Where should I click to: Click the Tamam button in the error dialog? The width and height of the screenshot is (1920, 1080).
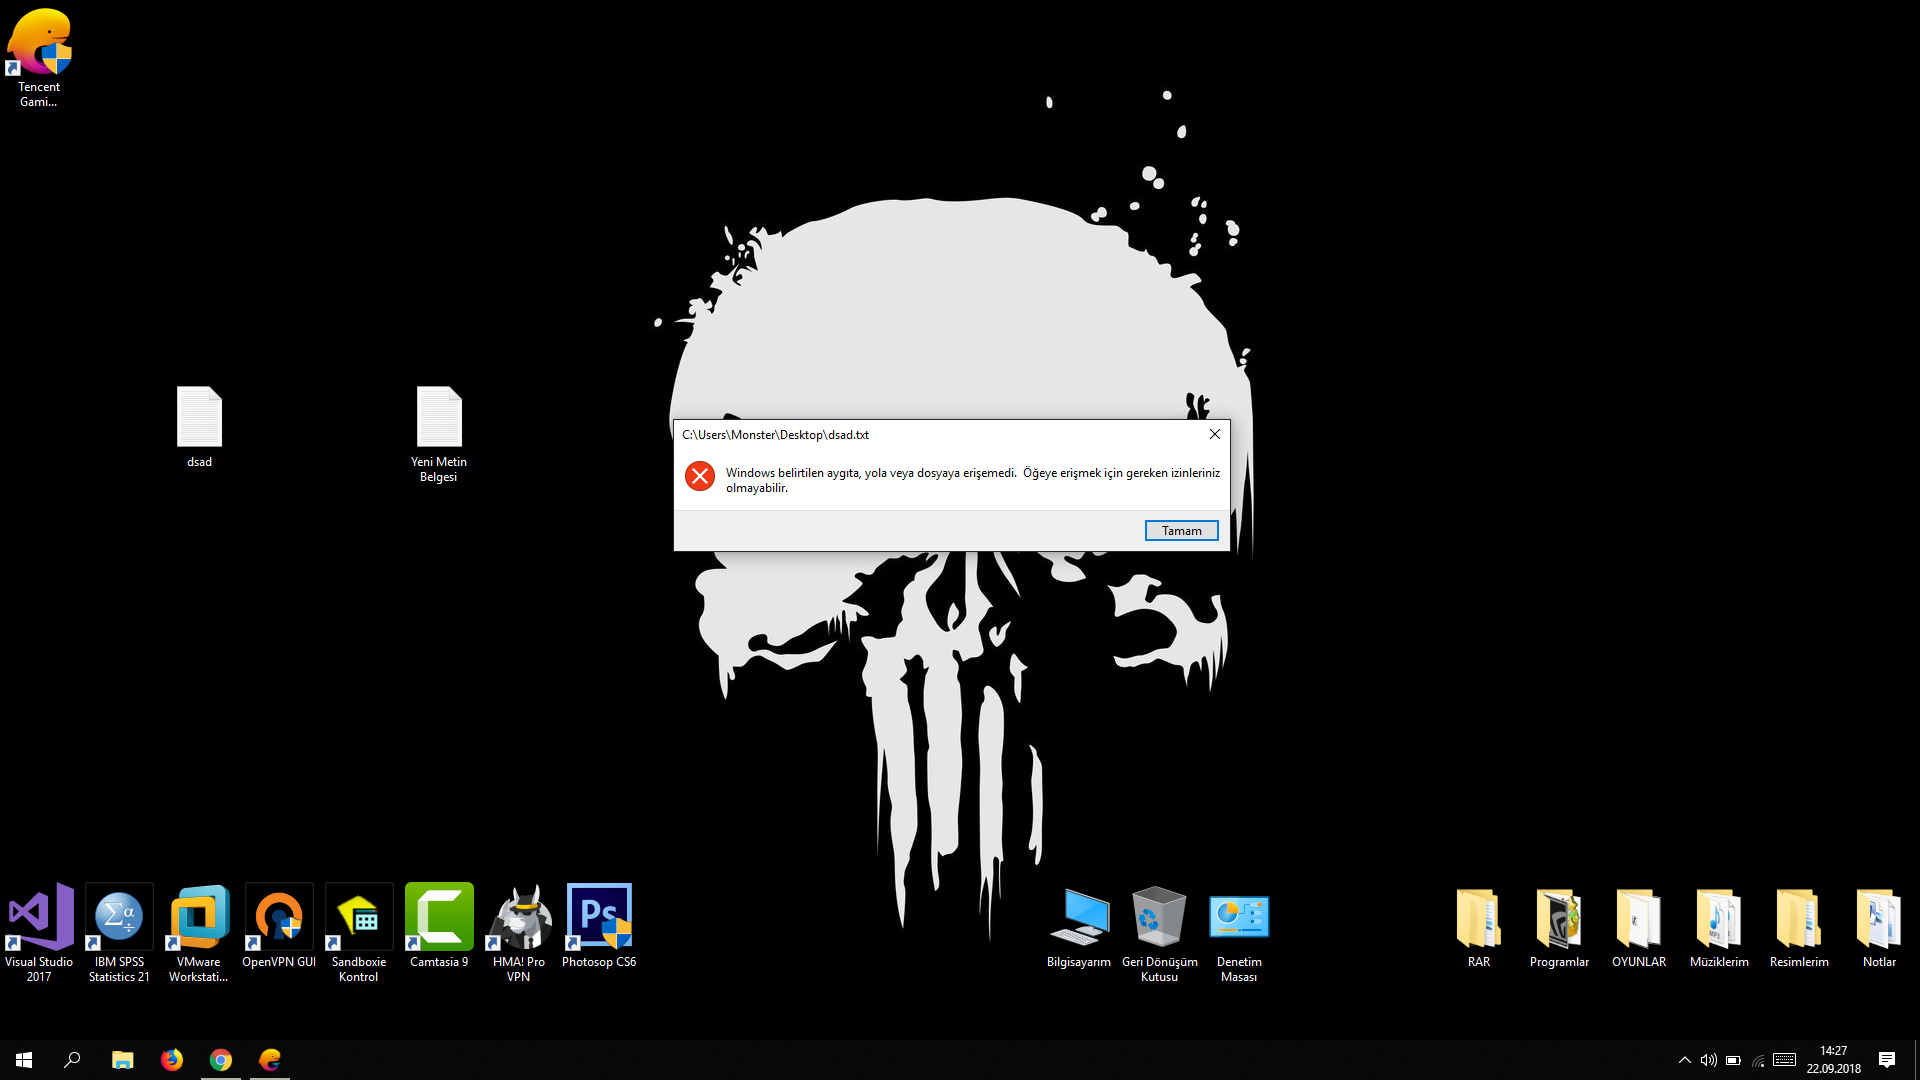[1181, 531]
